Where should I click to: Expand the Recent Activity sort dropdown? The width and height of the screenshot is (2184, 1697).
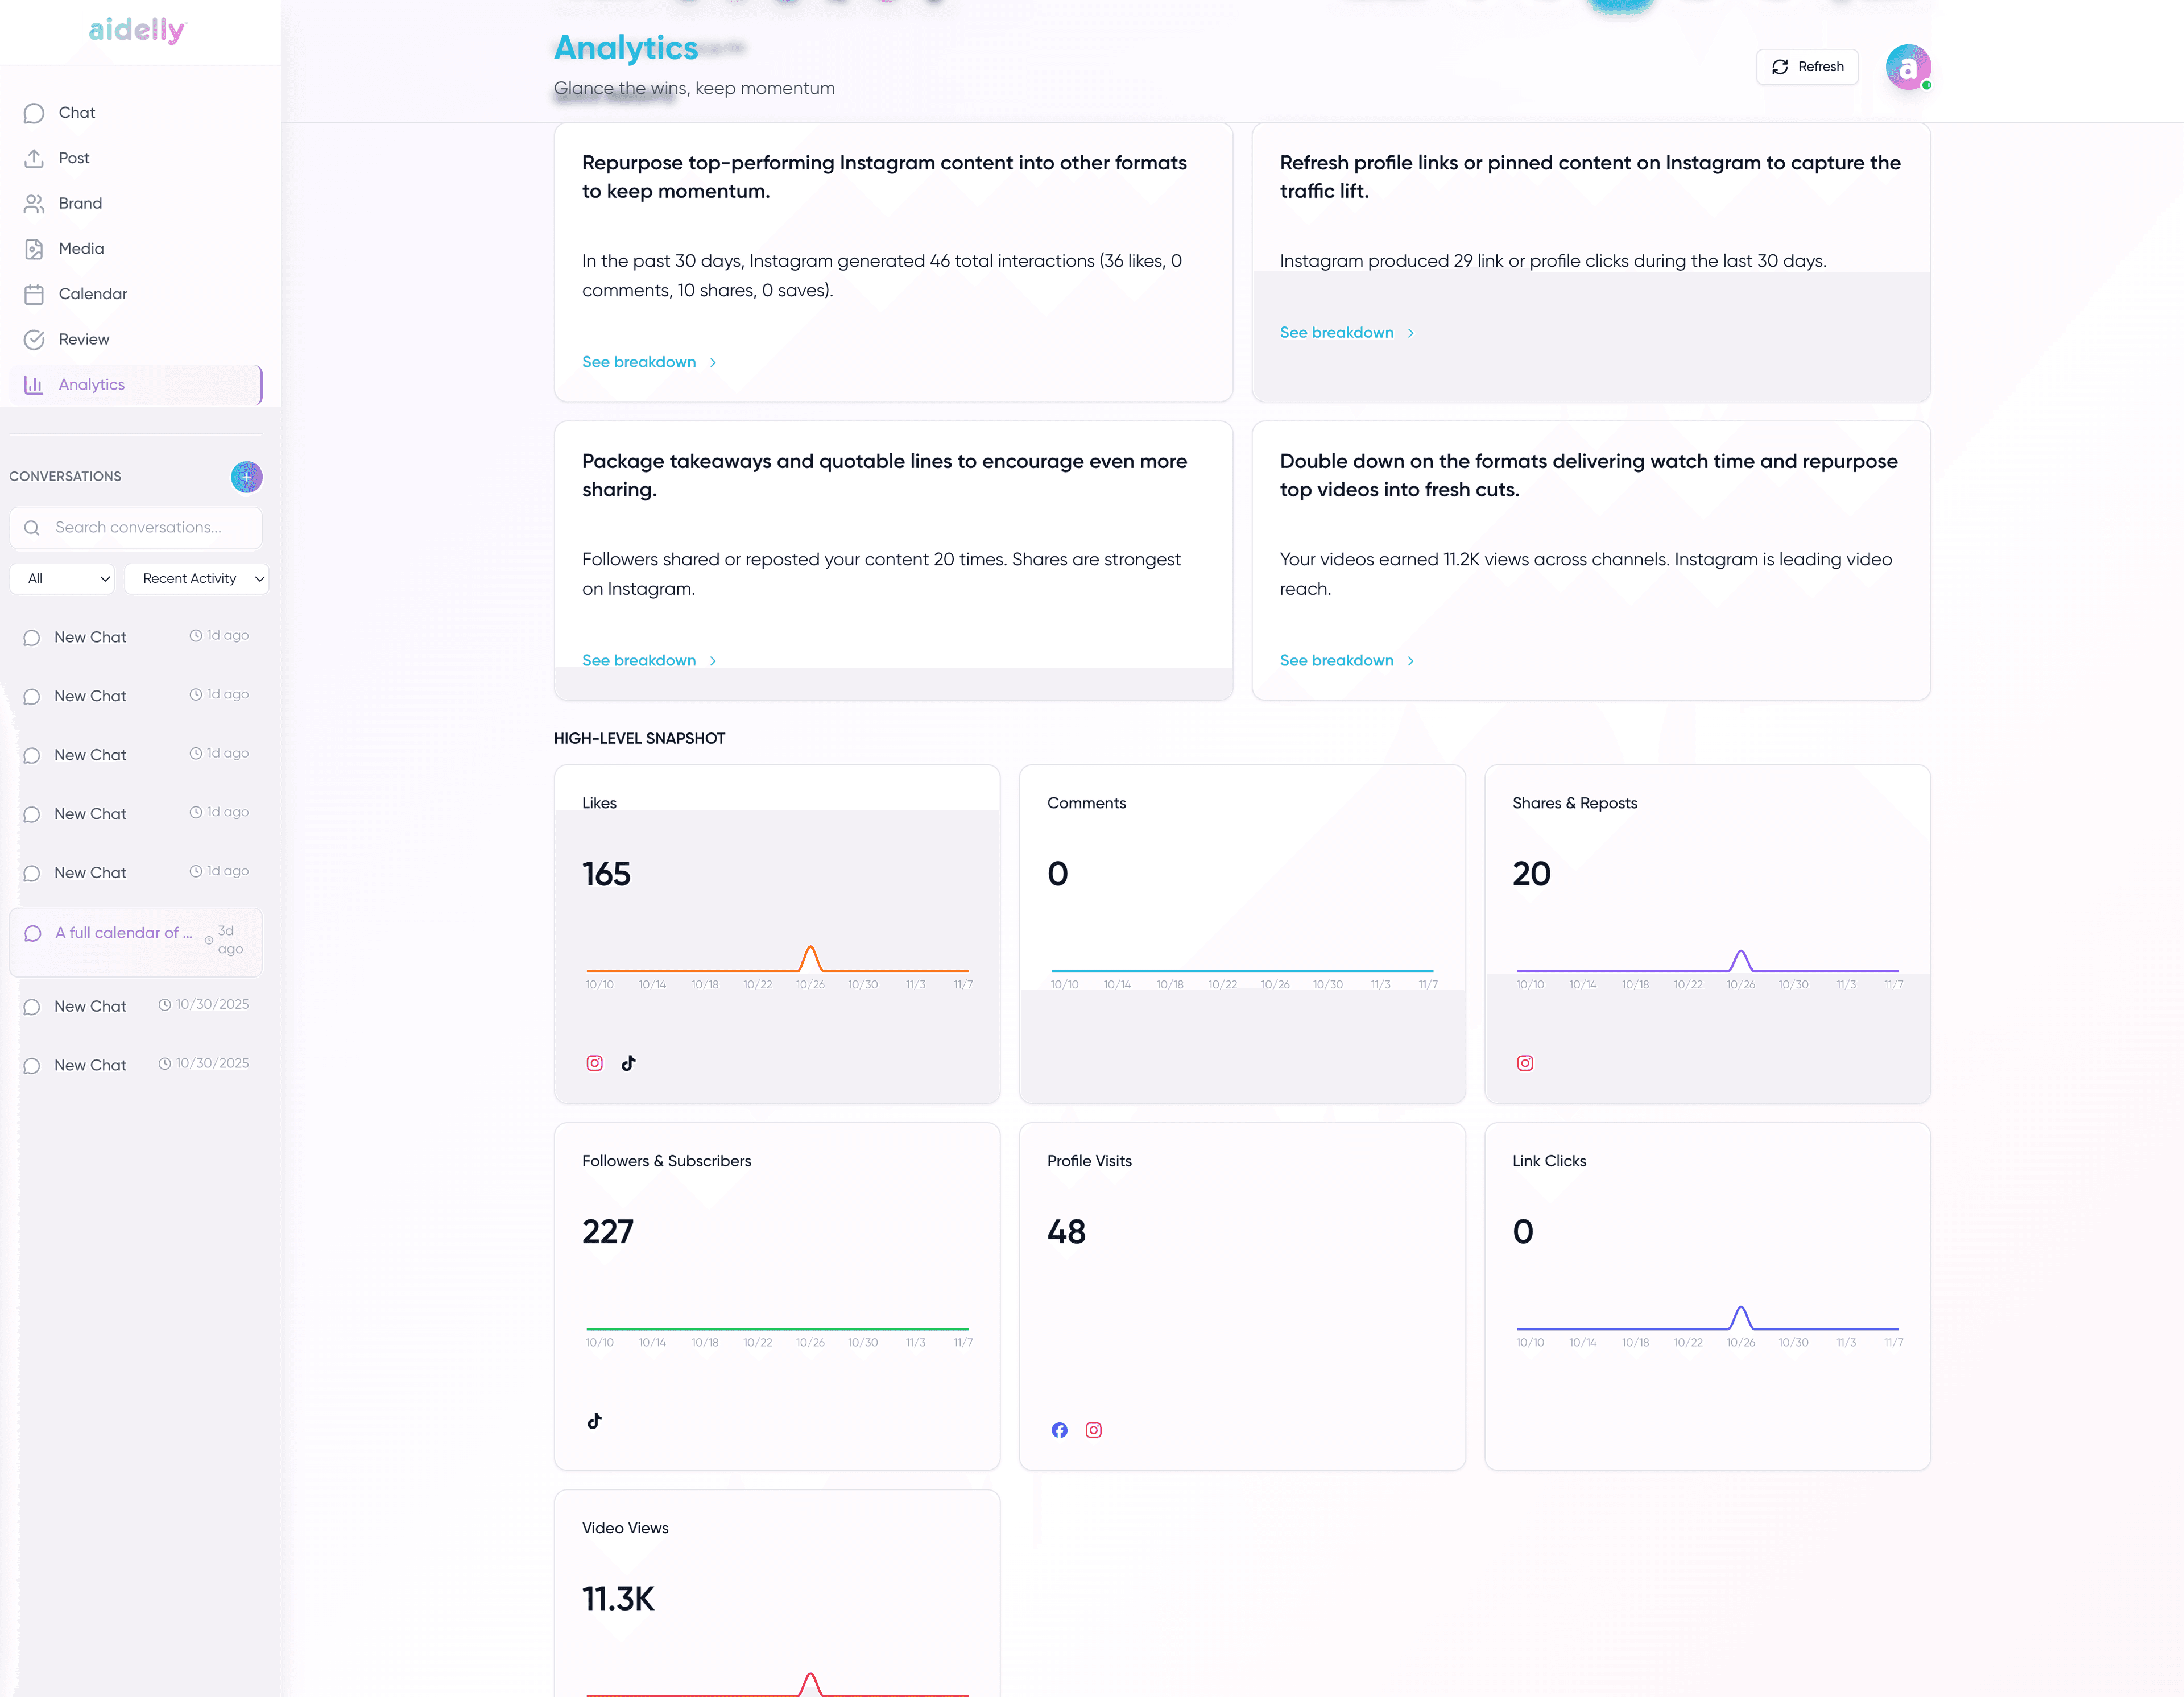pos(196,578)
